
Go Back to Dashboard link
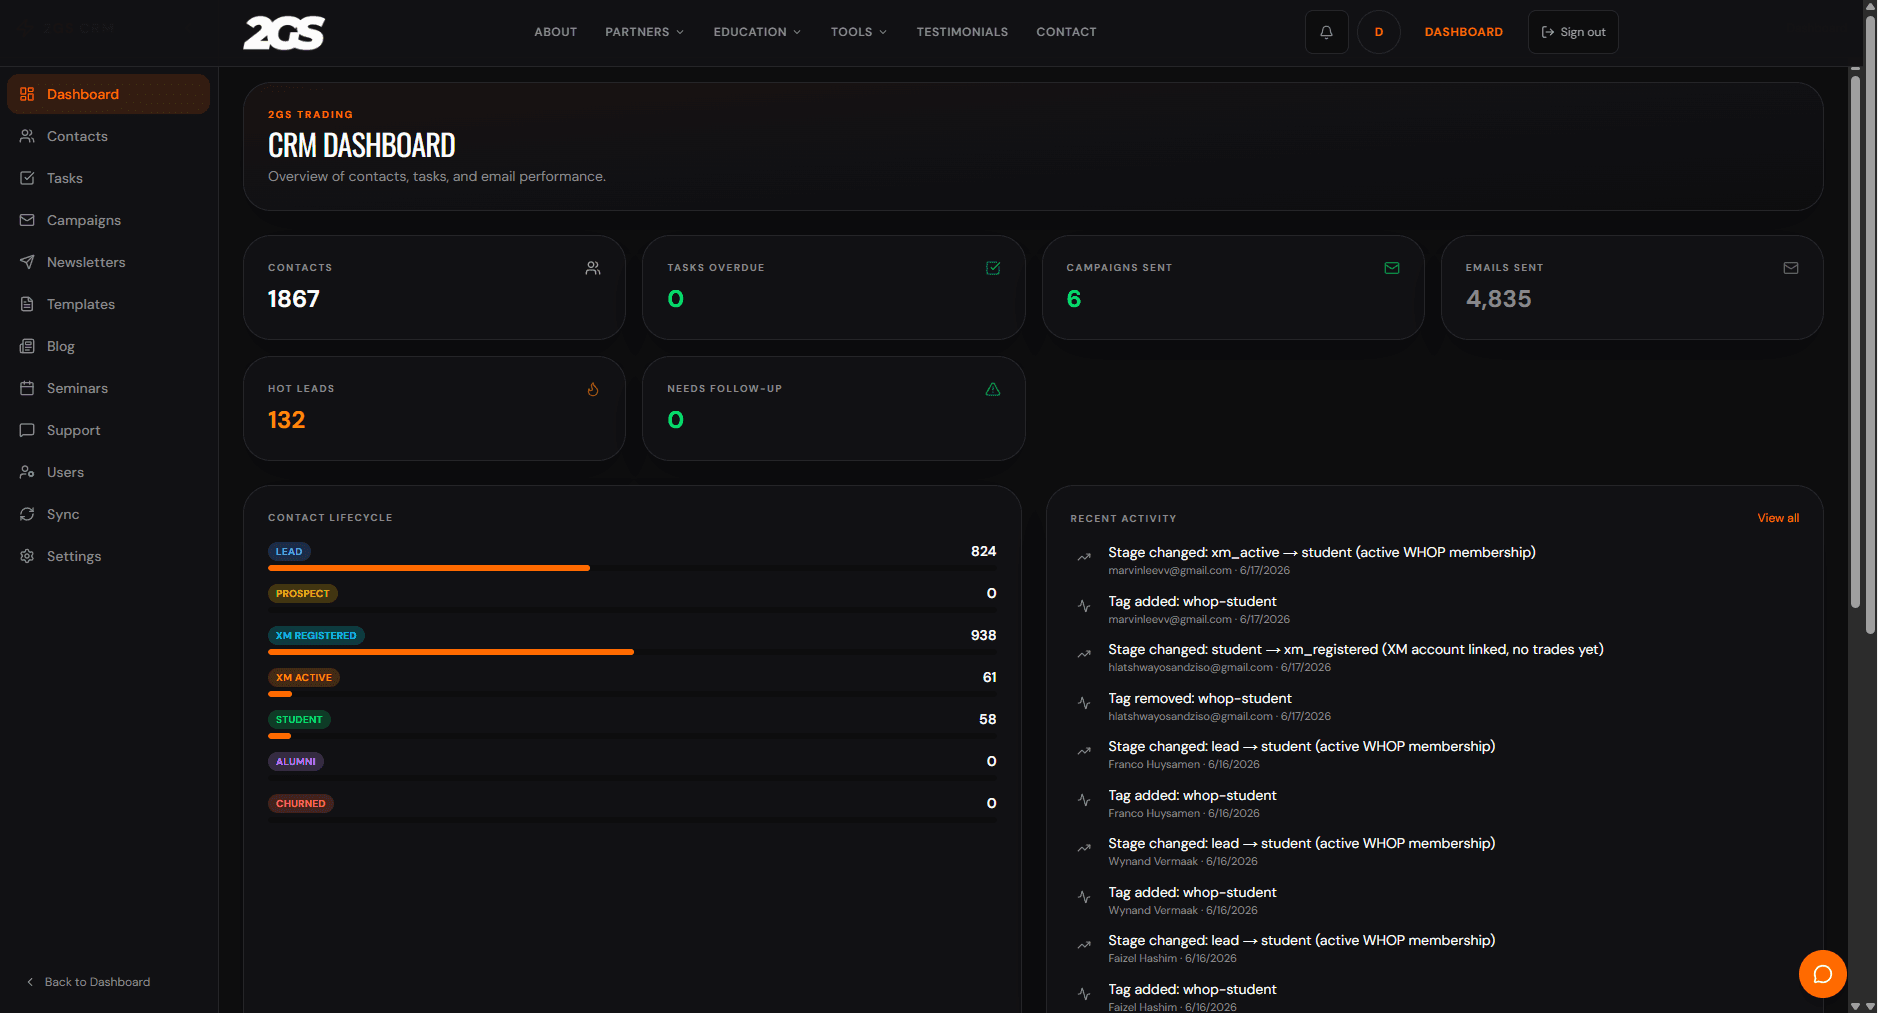point(88,982)
